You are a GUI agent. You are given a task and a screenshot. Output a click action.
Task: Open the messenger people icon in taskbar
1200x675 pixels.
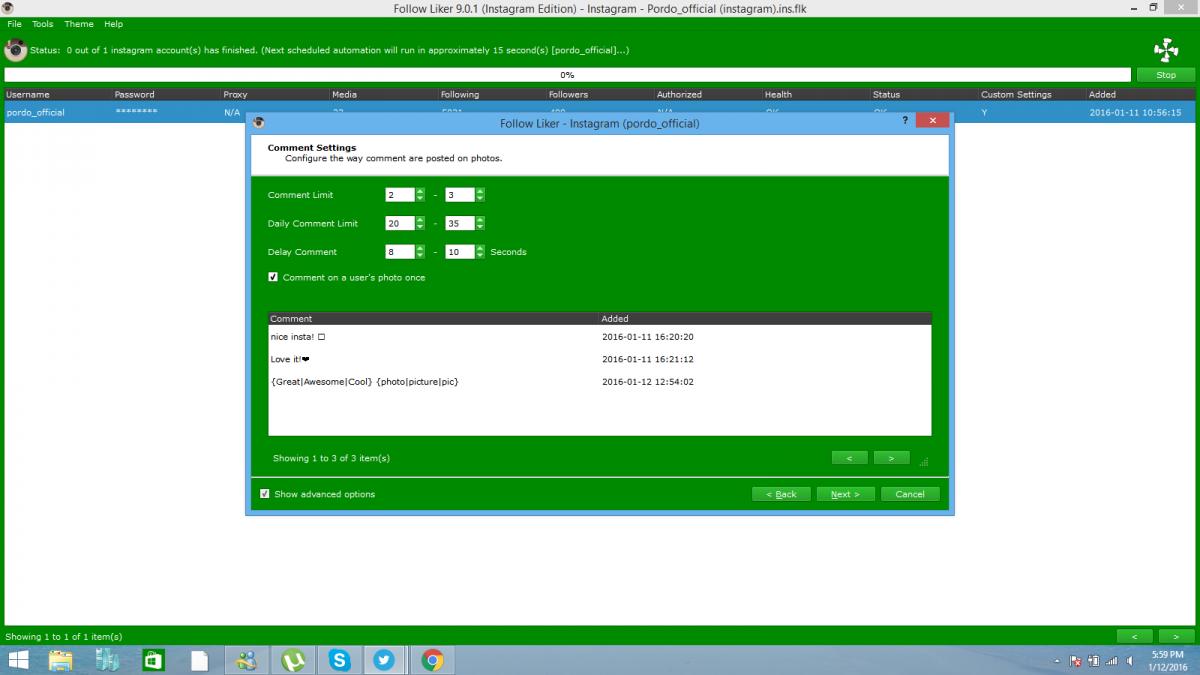(x=246, y=660)
